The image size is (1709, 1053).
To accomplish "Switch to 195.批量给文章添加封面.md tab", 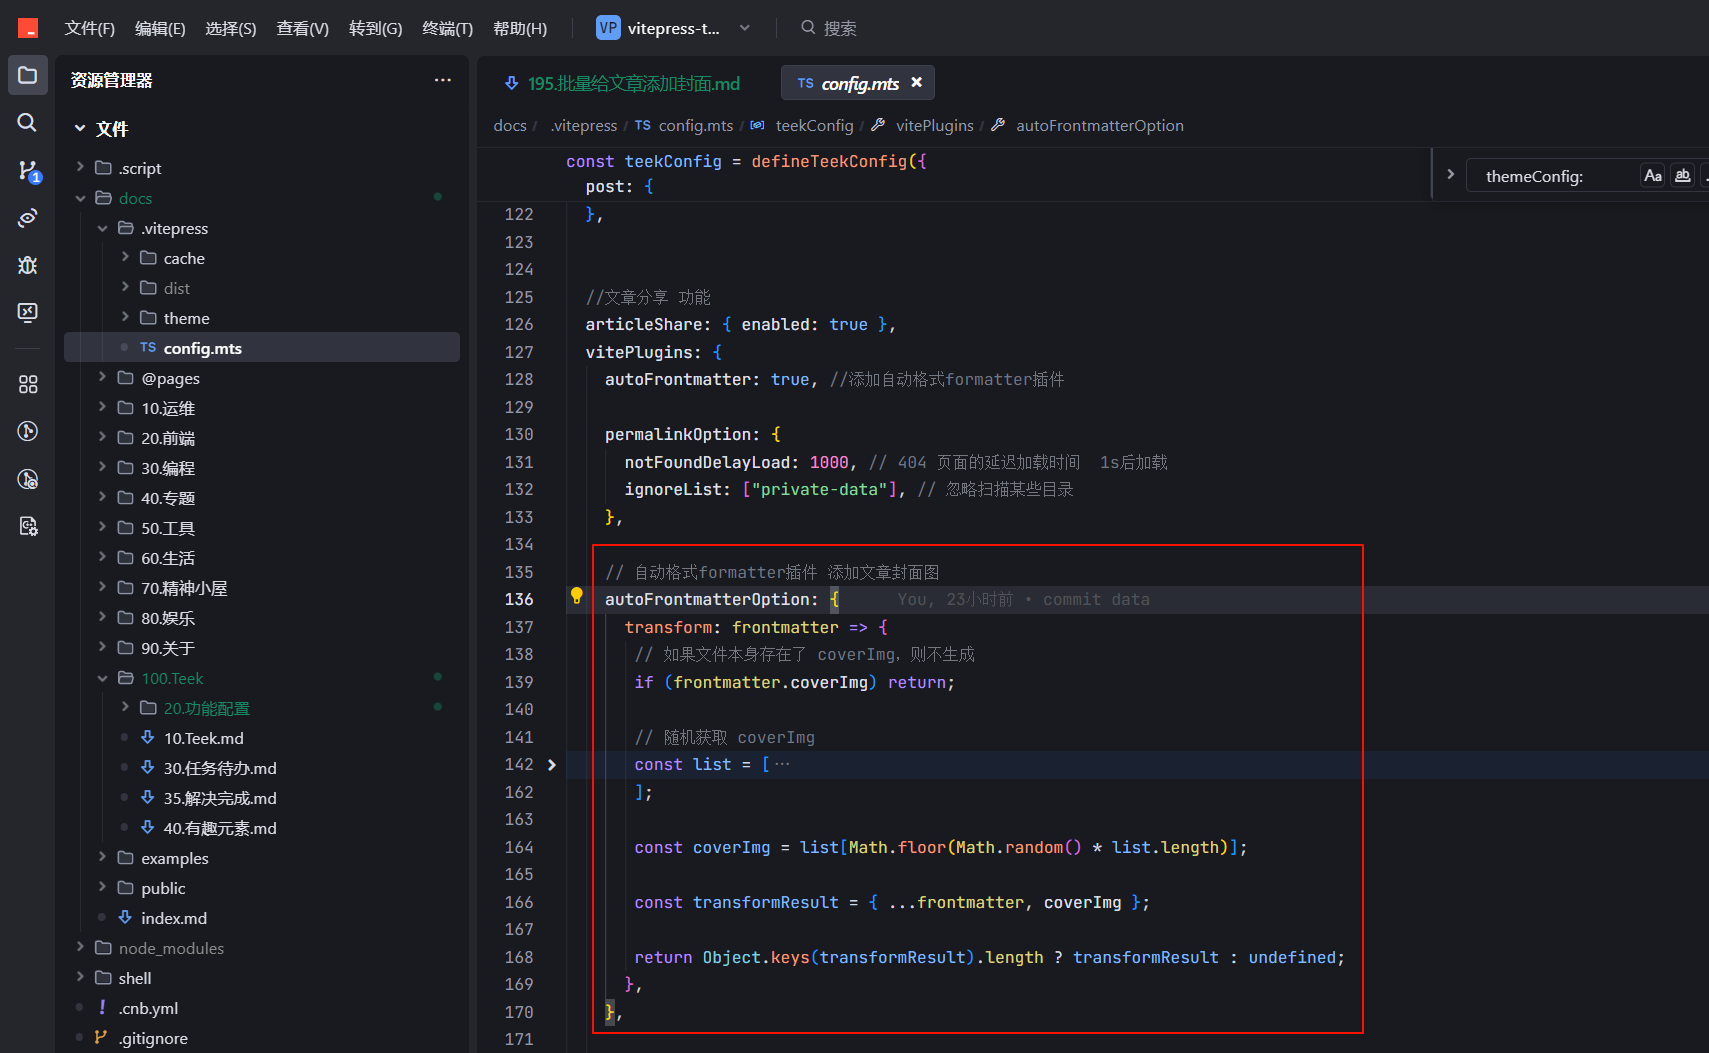I will pyautogui.click(x=623, y=83).
